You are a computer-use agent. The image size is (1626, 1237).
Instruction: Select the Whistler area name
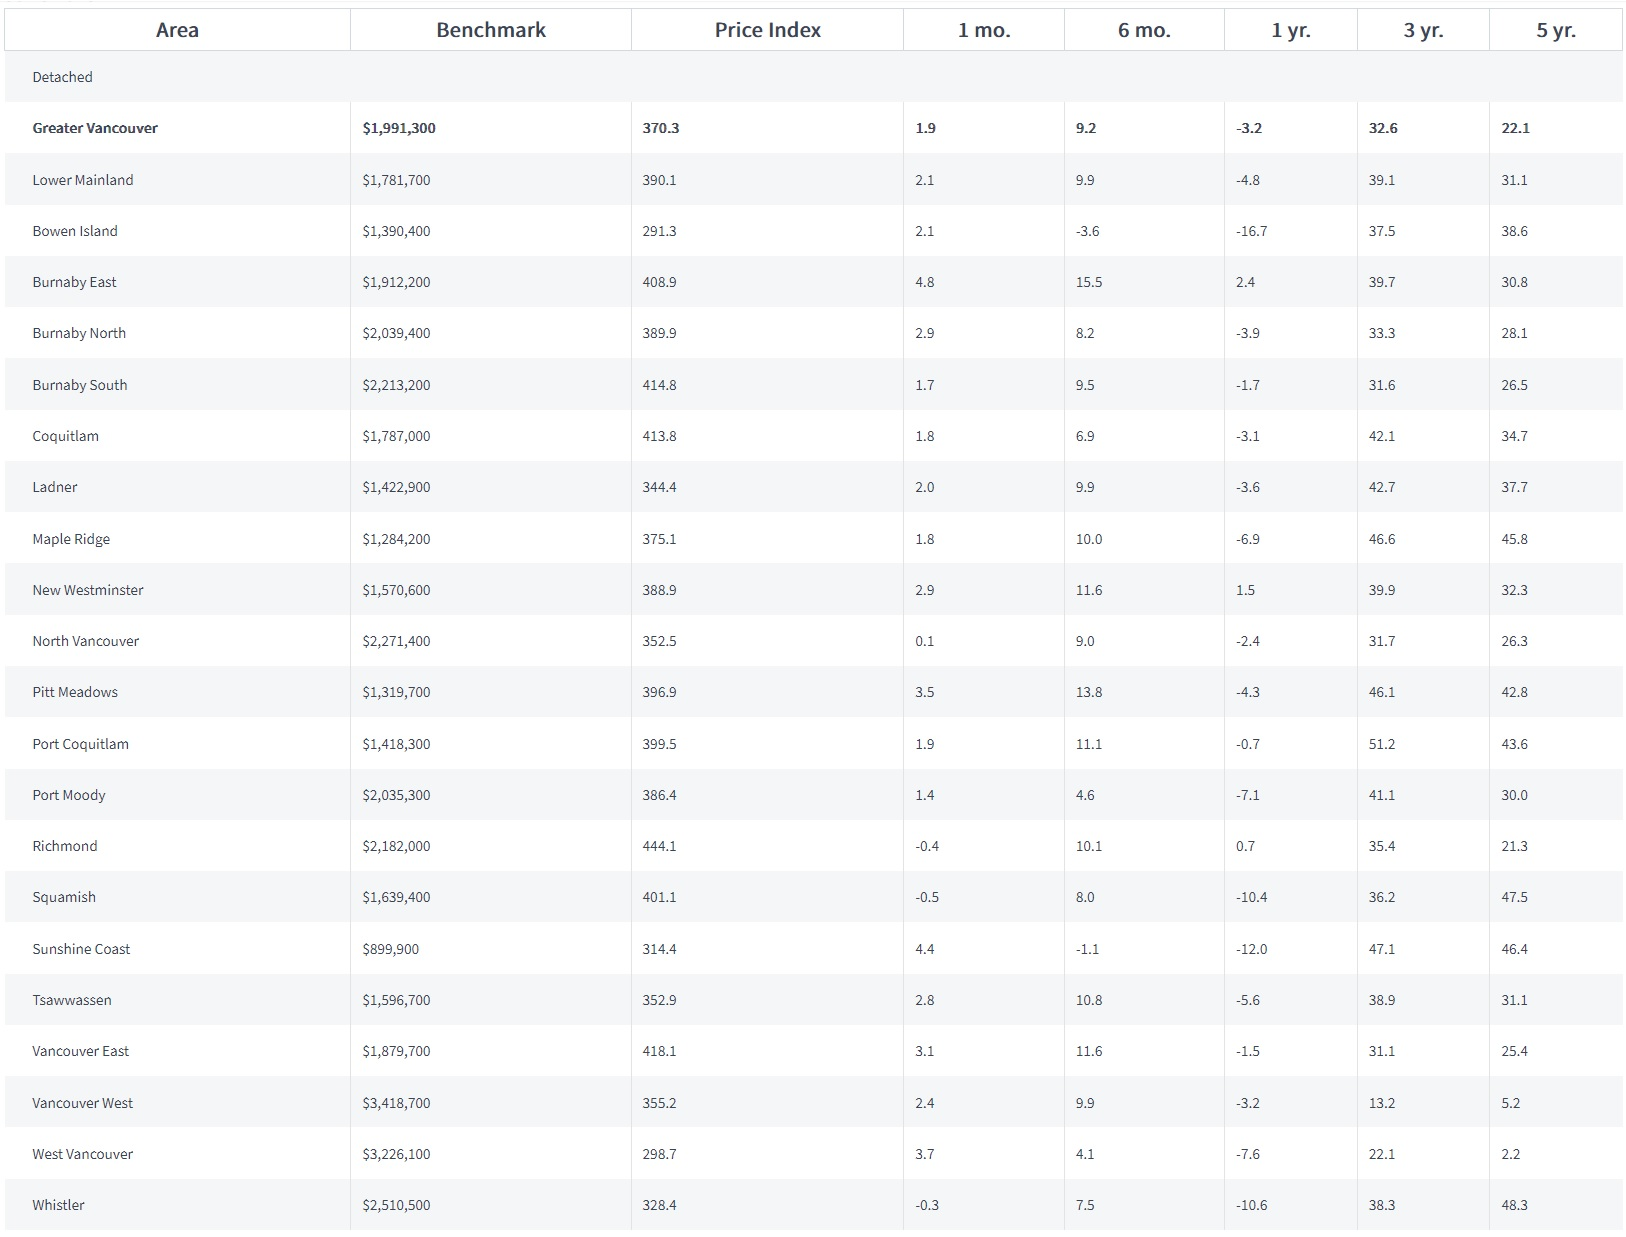tap(58, 1205)
